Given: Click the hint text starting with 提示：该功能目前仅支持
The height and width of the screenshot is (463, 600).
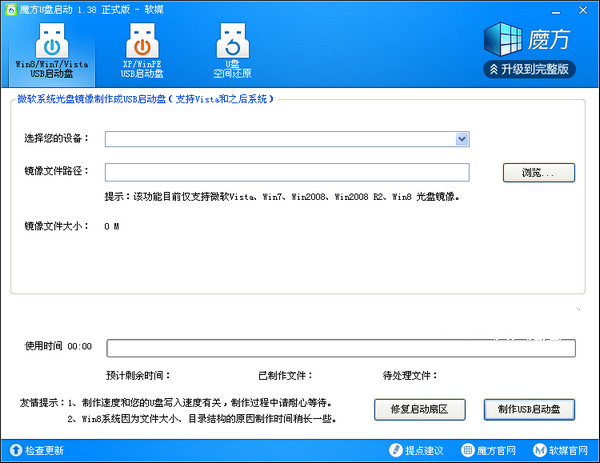Looking at the screenshot, I should coord(282,197).
